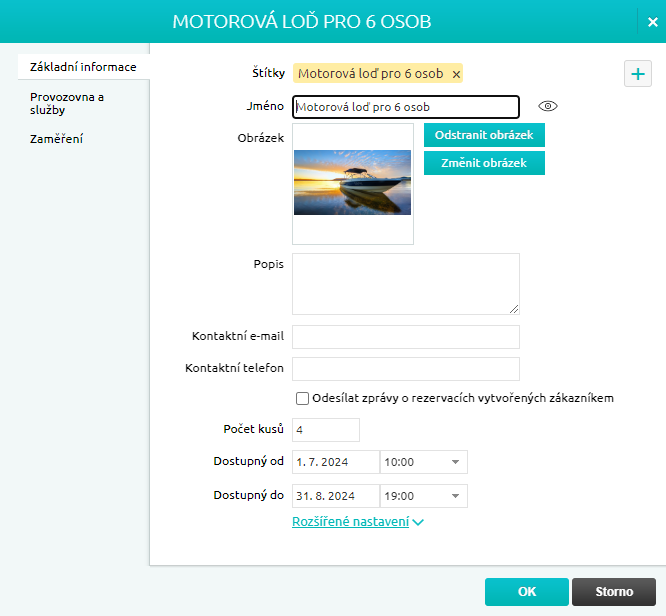Enable 'Odesílat zprávy o rezervacích' checkbox

coord(303,398)
